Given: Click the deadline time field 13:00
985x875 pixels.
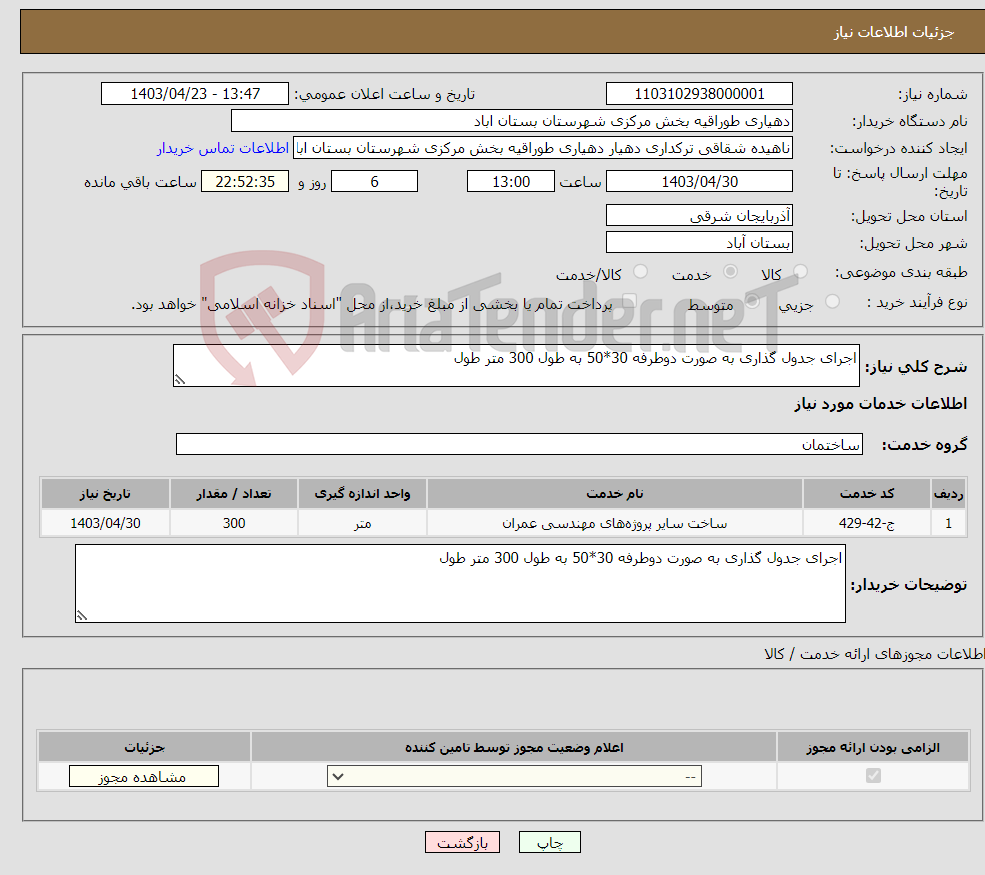Looking at the screenshot, I should pos(511,182).
